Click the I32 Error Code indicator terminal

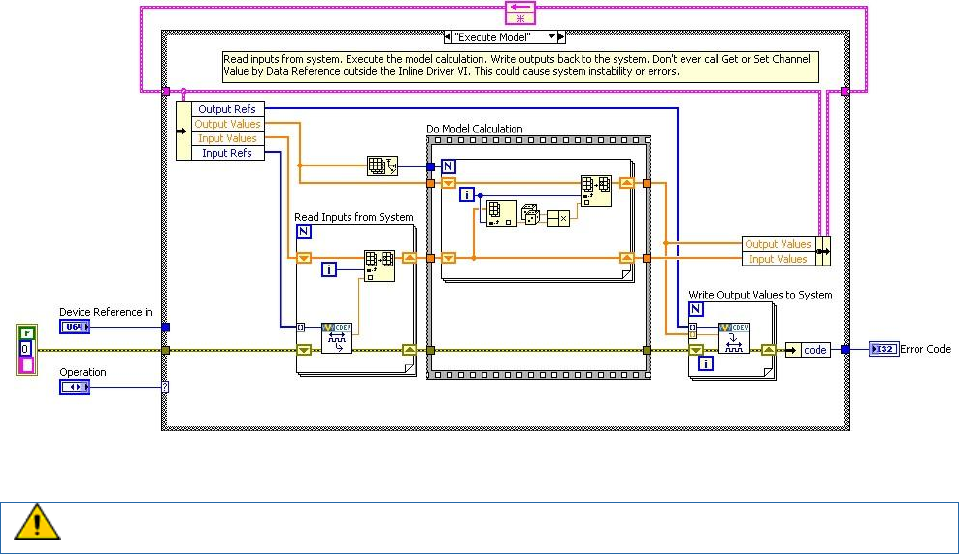tap(884, 349)
